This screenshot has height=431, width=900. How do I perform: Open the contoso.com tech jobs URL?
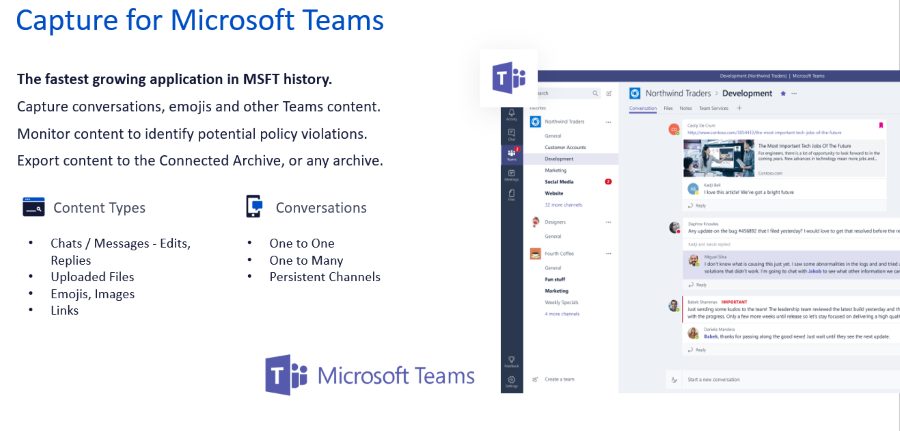click(764, 133)
